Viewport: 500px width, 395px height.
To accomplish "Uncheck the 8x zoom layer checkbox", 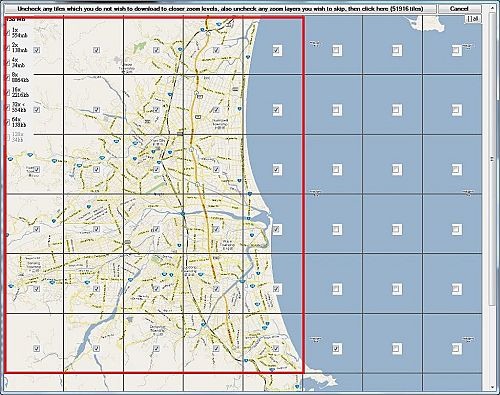I will coord(8,77).
